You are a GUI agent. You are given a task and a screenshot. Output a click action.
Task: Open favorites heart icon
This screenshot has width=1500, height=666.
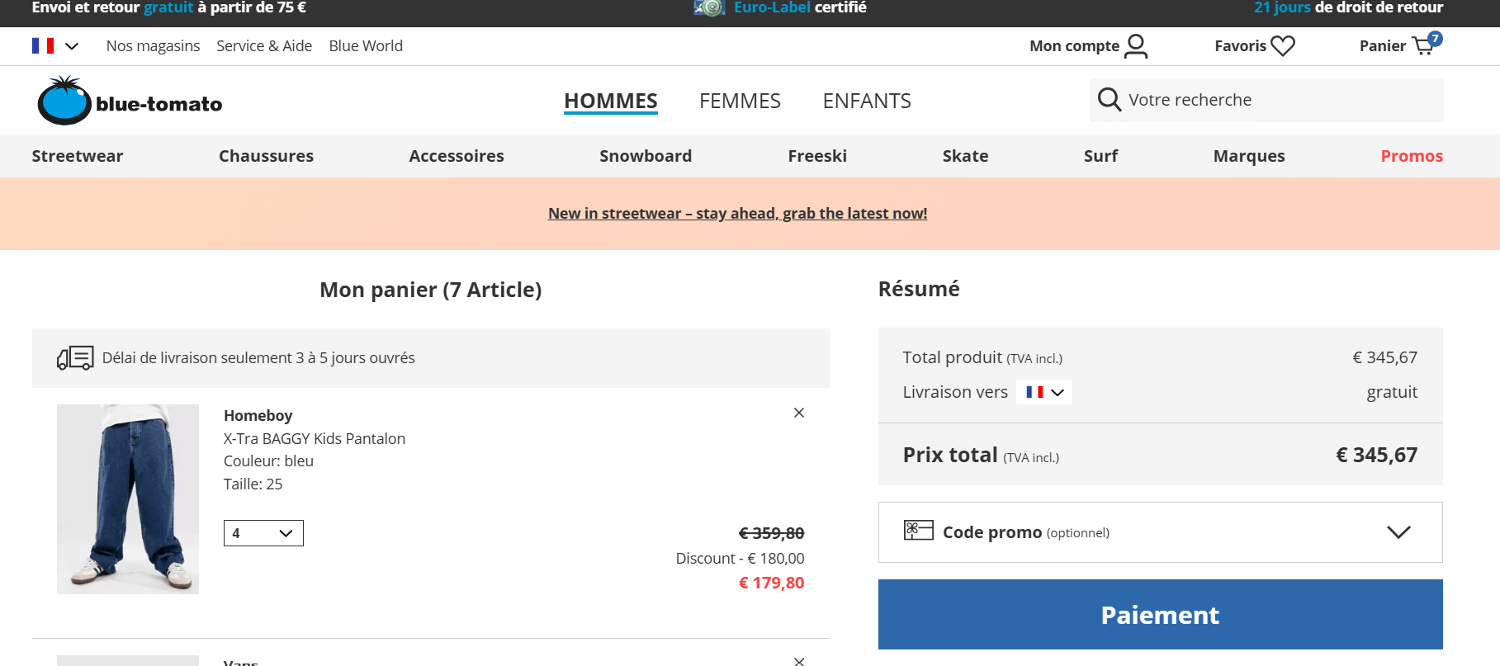click(x=1283, y=46)
